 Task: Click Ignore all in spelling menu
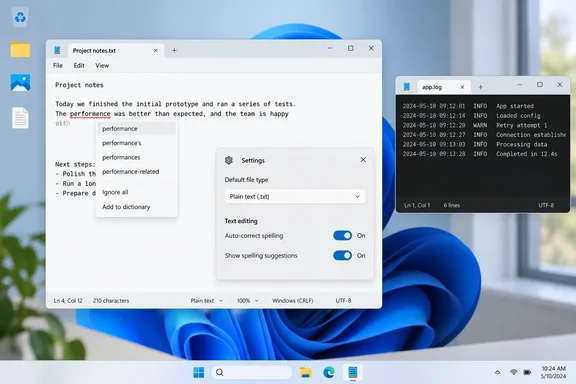136,192
